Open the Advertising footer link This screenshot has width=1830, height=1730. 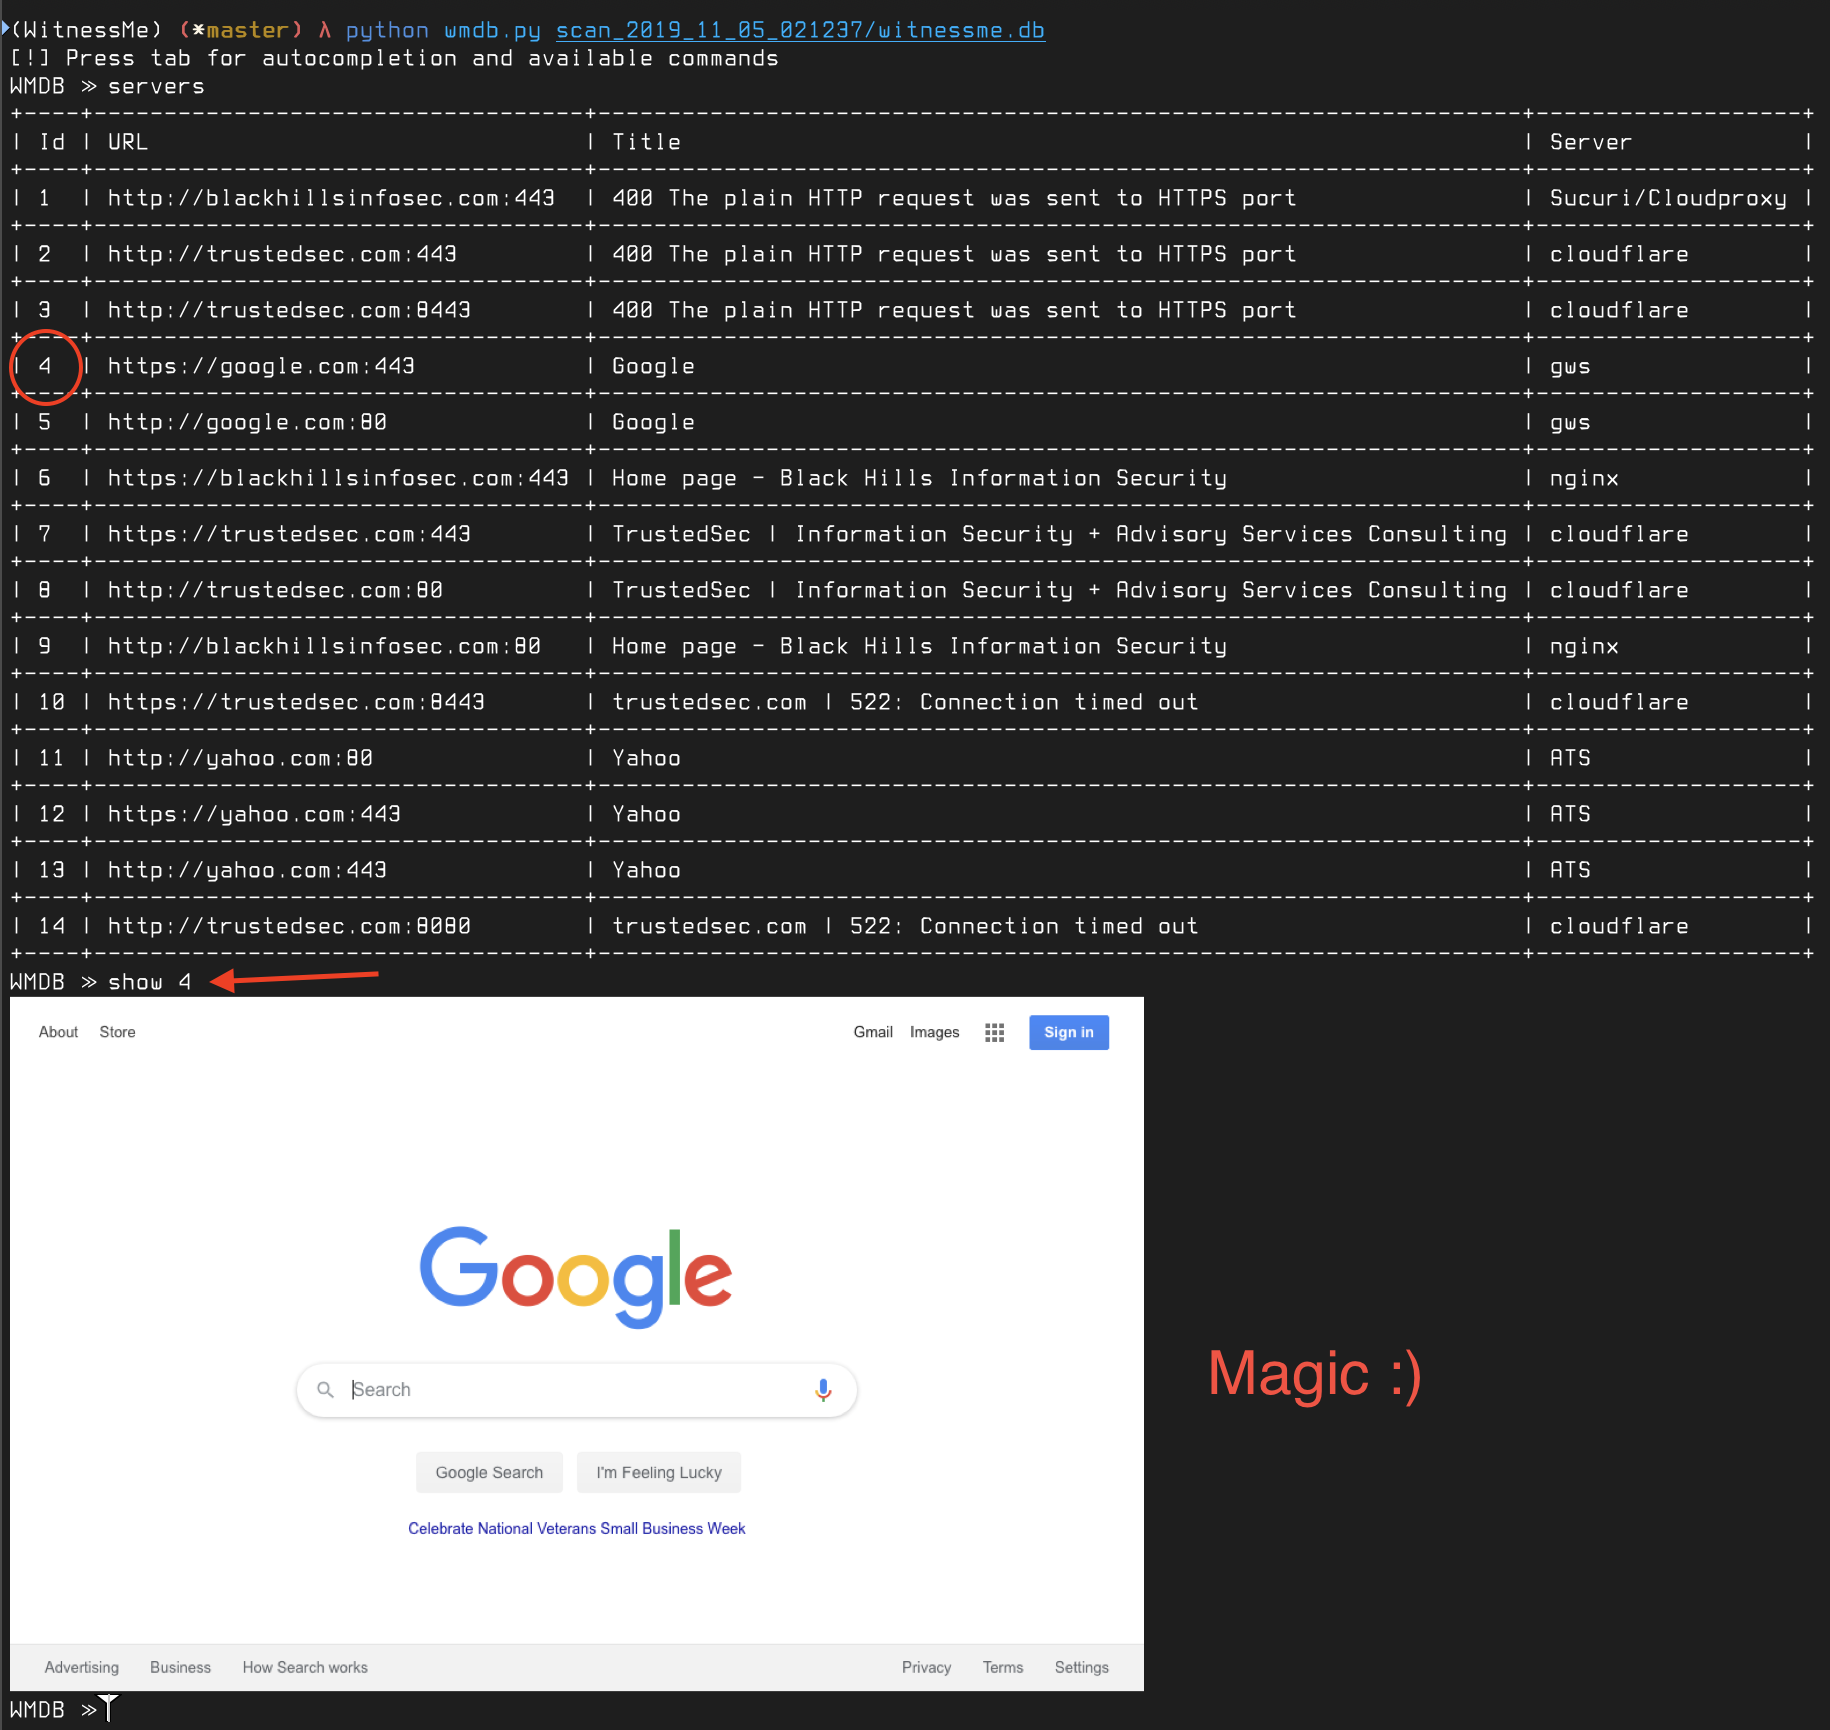coord(81,1666)
